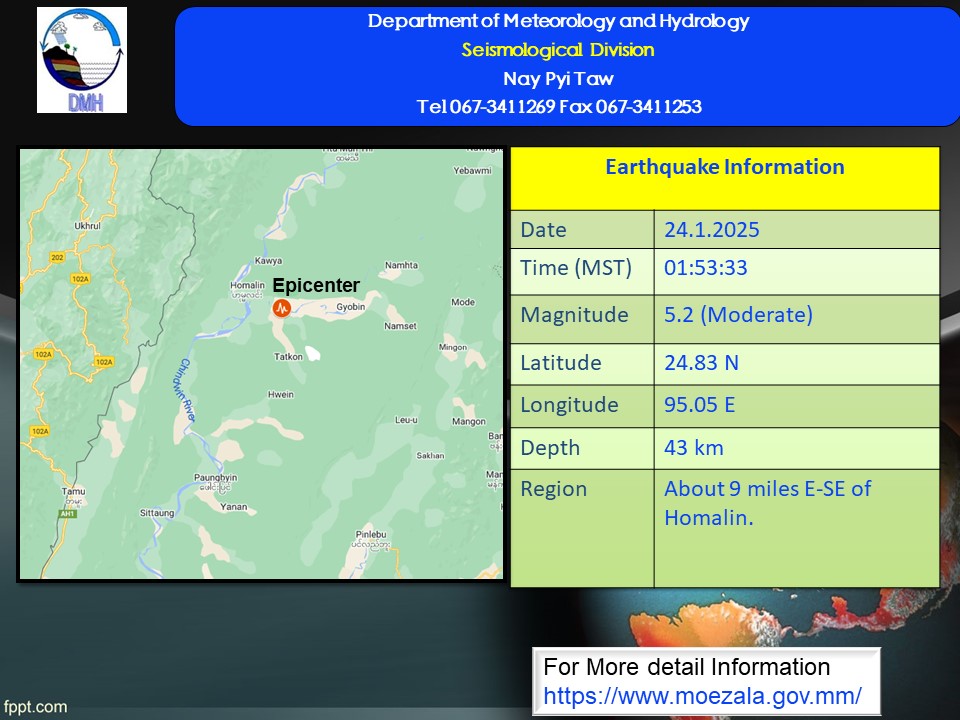Screen dimensions: 960x720
Task: Click the Ukhrul town label on the map
Action: pos(88,226)
